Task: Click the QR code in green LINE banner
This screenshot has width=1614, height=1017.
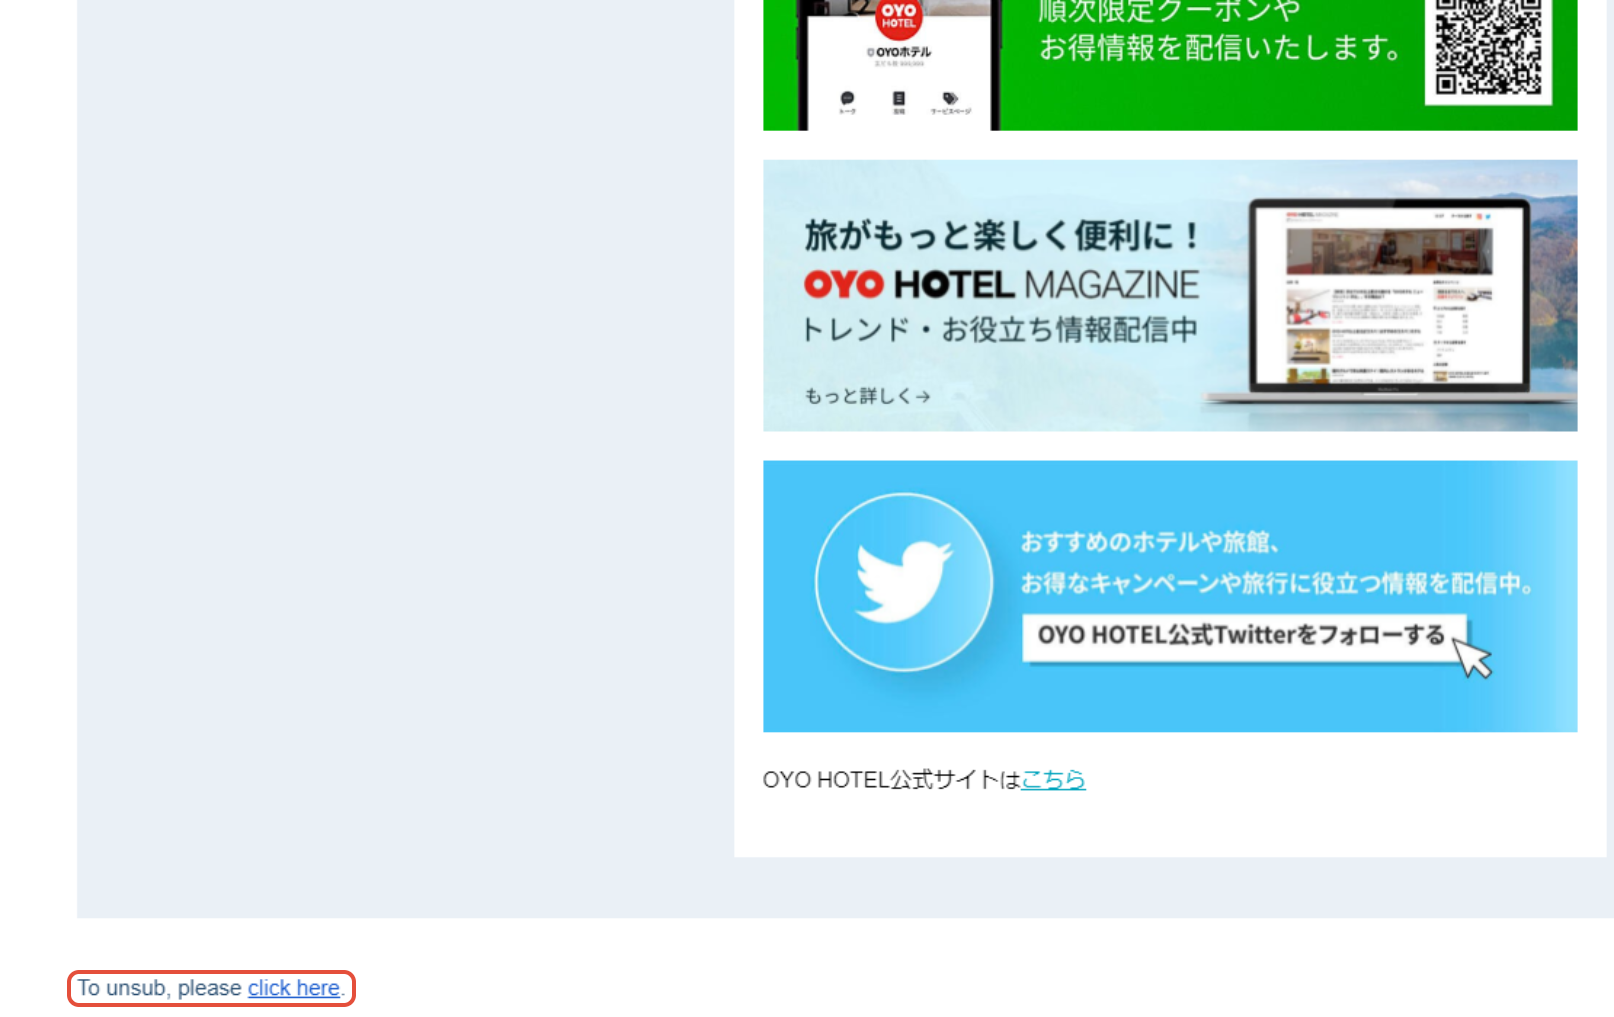Action: coord(1488,47)
